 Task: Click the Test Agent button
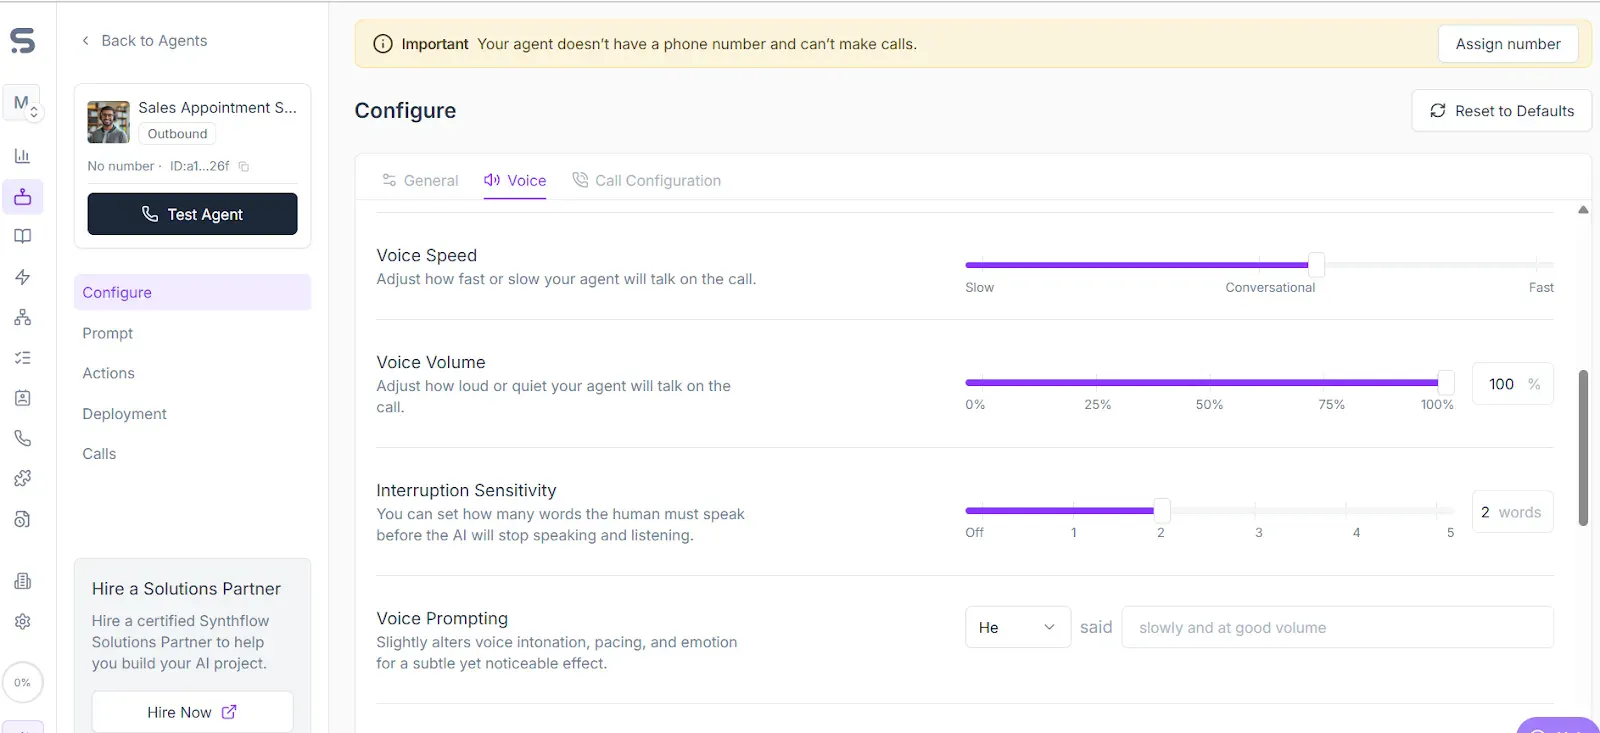click(192, 214)
